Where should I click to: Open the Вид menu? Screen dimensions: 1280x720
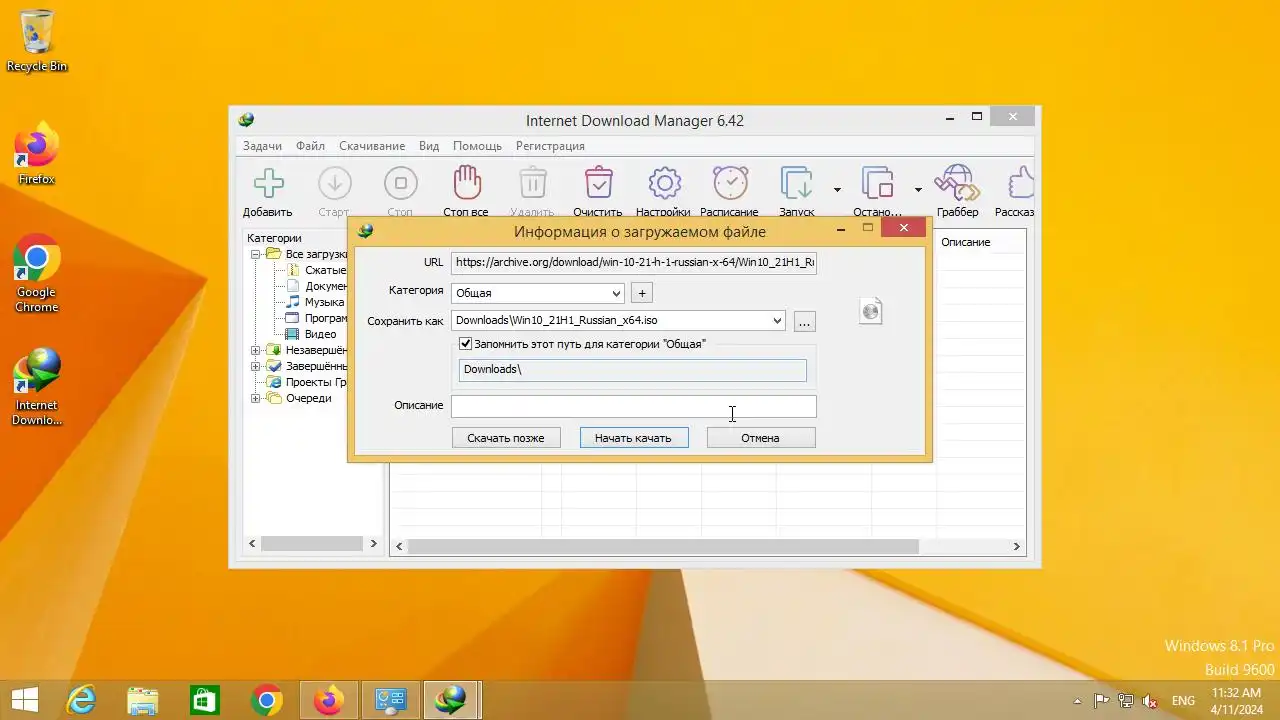428,146
